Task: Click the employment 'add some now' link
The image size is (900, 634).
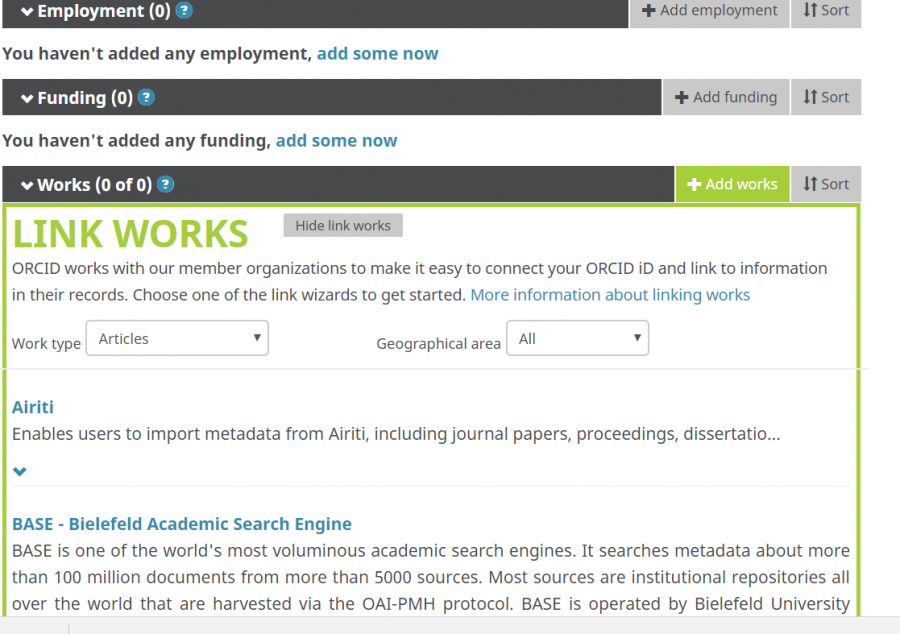Action: click(x=377, y=53)
